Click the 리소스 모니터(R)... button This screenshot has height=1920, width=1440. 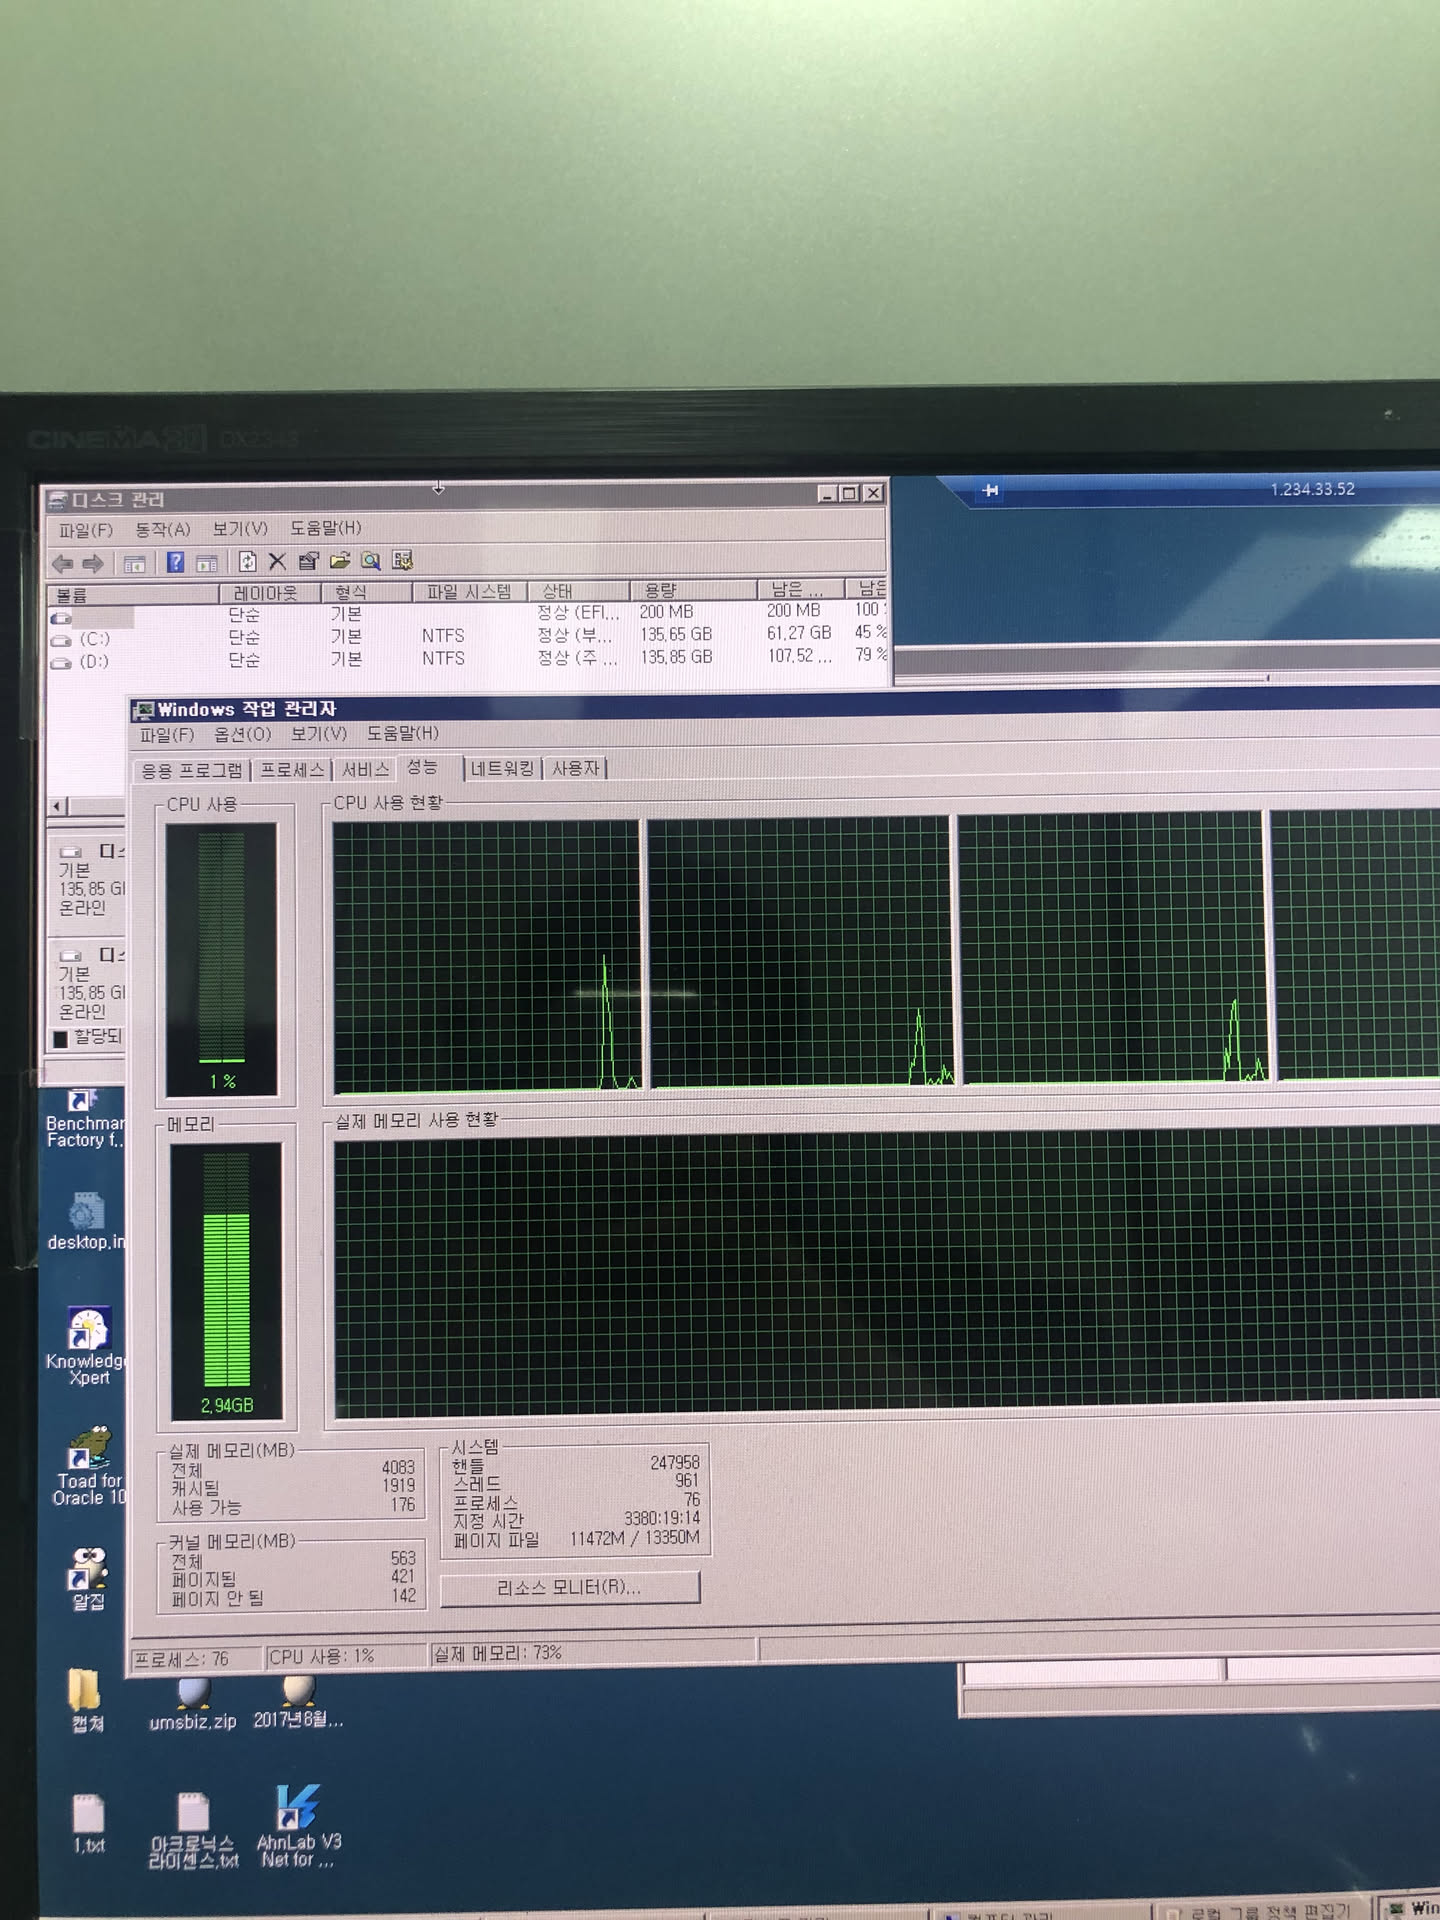point(569,1587)
